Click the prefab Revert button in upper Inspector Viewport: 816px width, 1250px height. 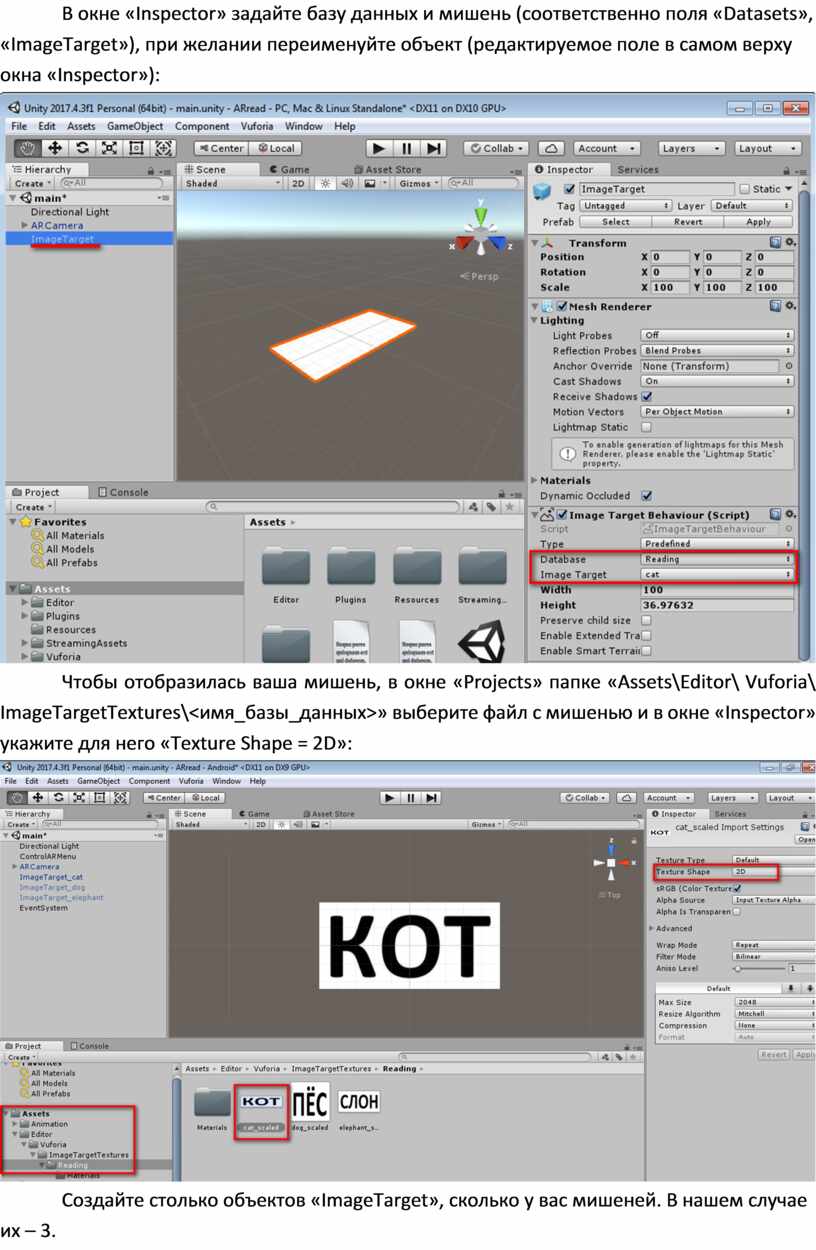pyautogui.click(x=688, y=222)
